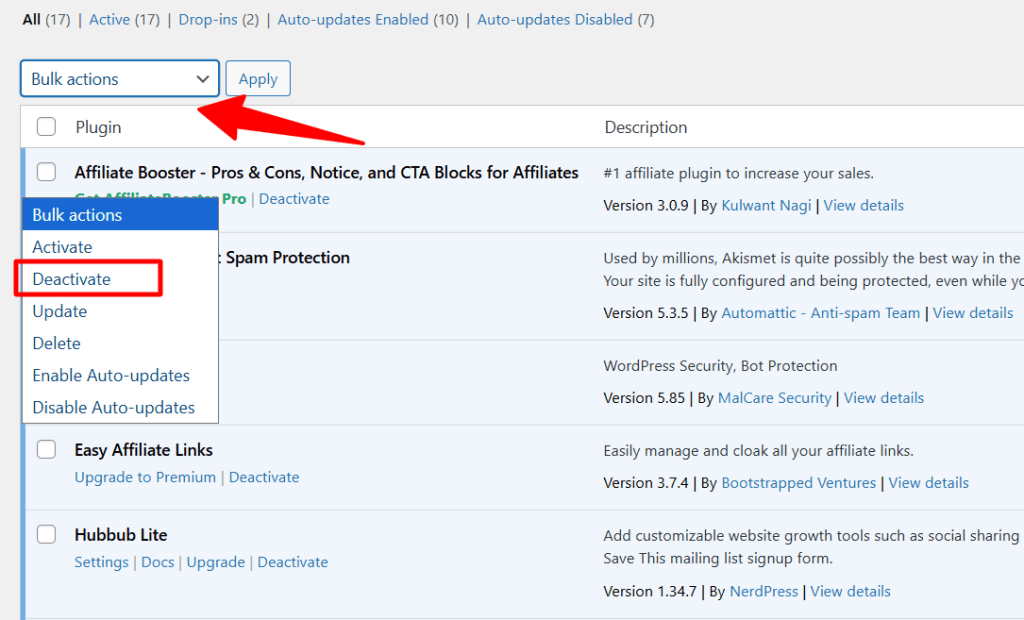Open Hubbub Lite Settings
This screenshot has width=1024, height=620.
point(101,562)
